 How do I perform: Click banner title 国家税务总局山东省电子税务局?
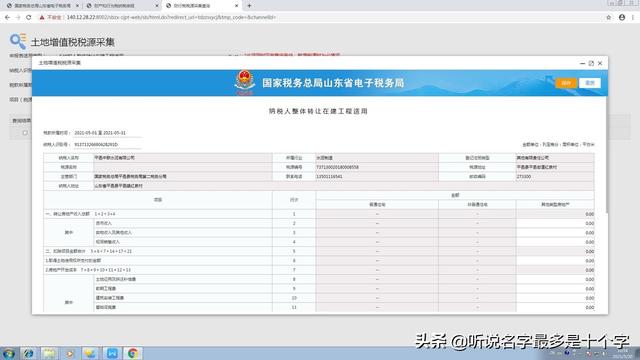click(333, 83)
